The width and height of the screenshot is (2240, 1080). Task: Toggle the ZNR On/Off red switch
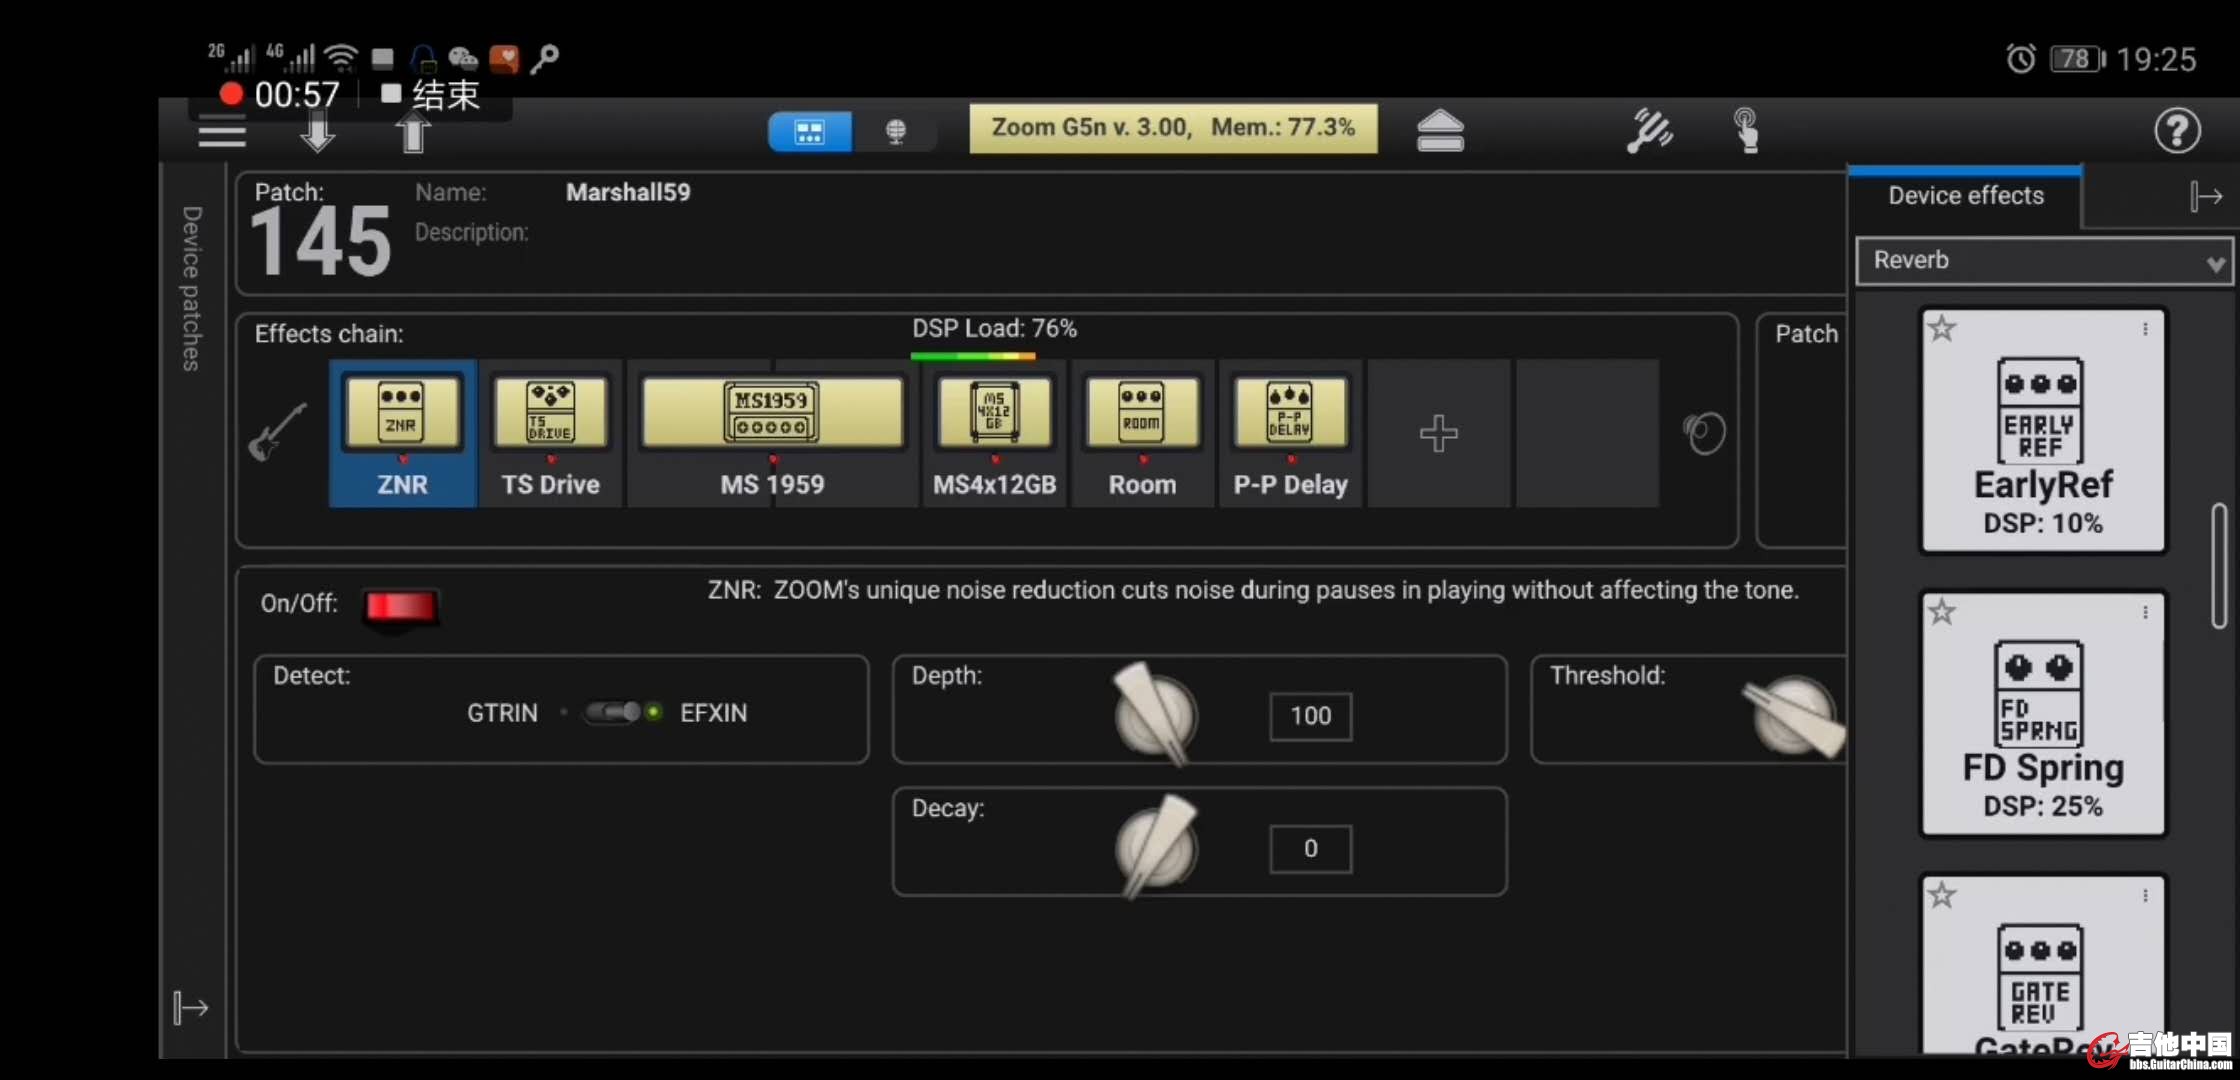(x=400, y=606)
